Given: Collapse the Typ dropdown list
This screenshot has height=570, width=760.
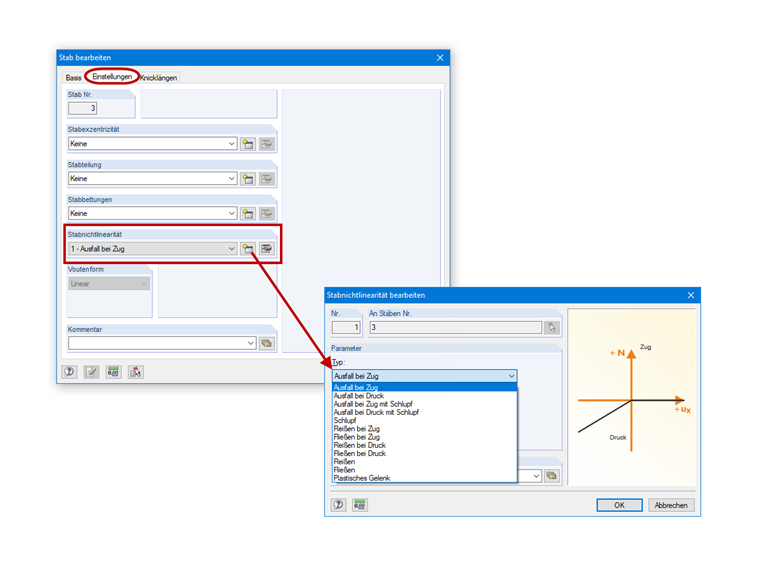Looking at the screenshot, I should pos(511,376).
